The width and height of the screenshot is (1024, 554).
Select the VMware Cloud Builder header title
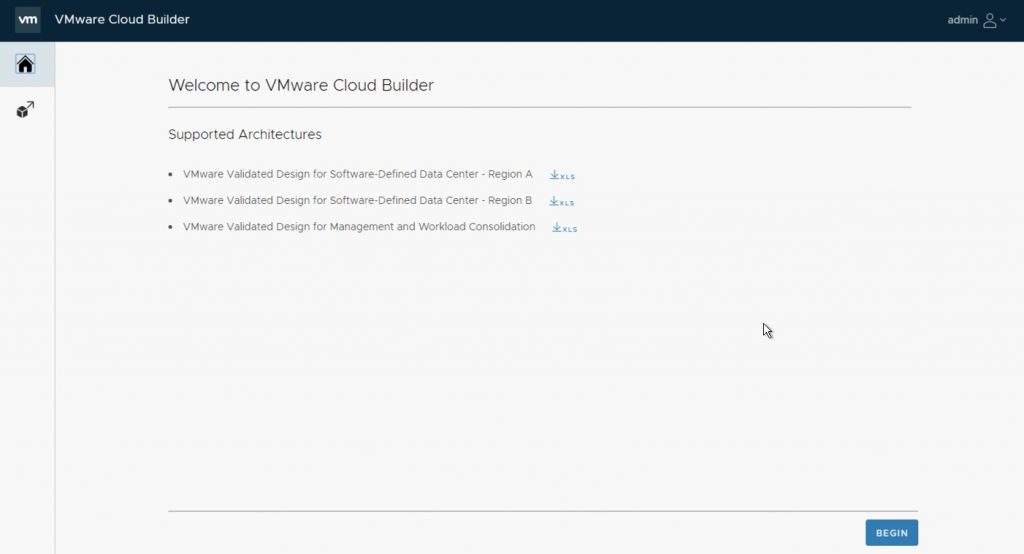(x=122, y=20)
